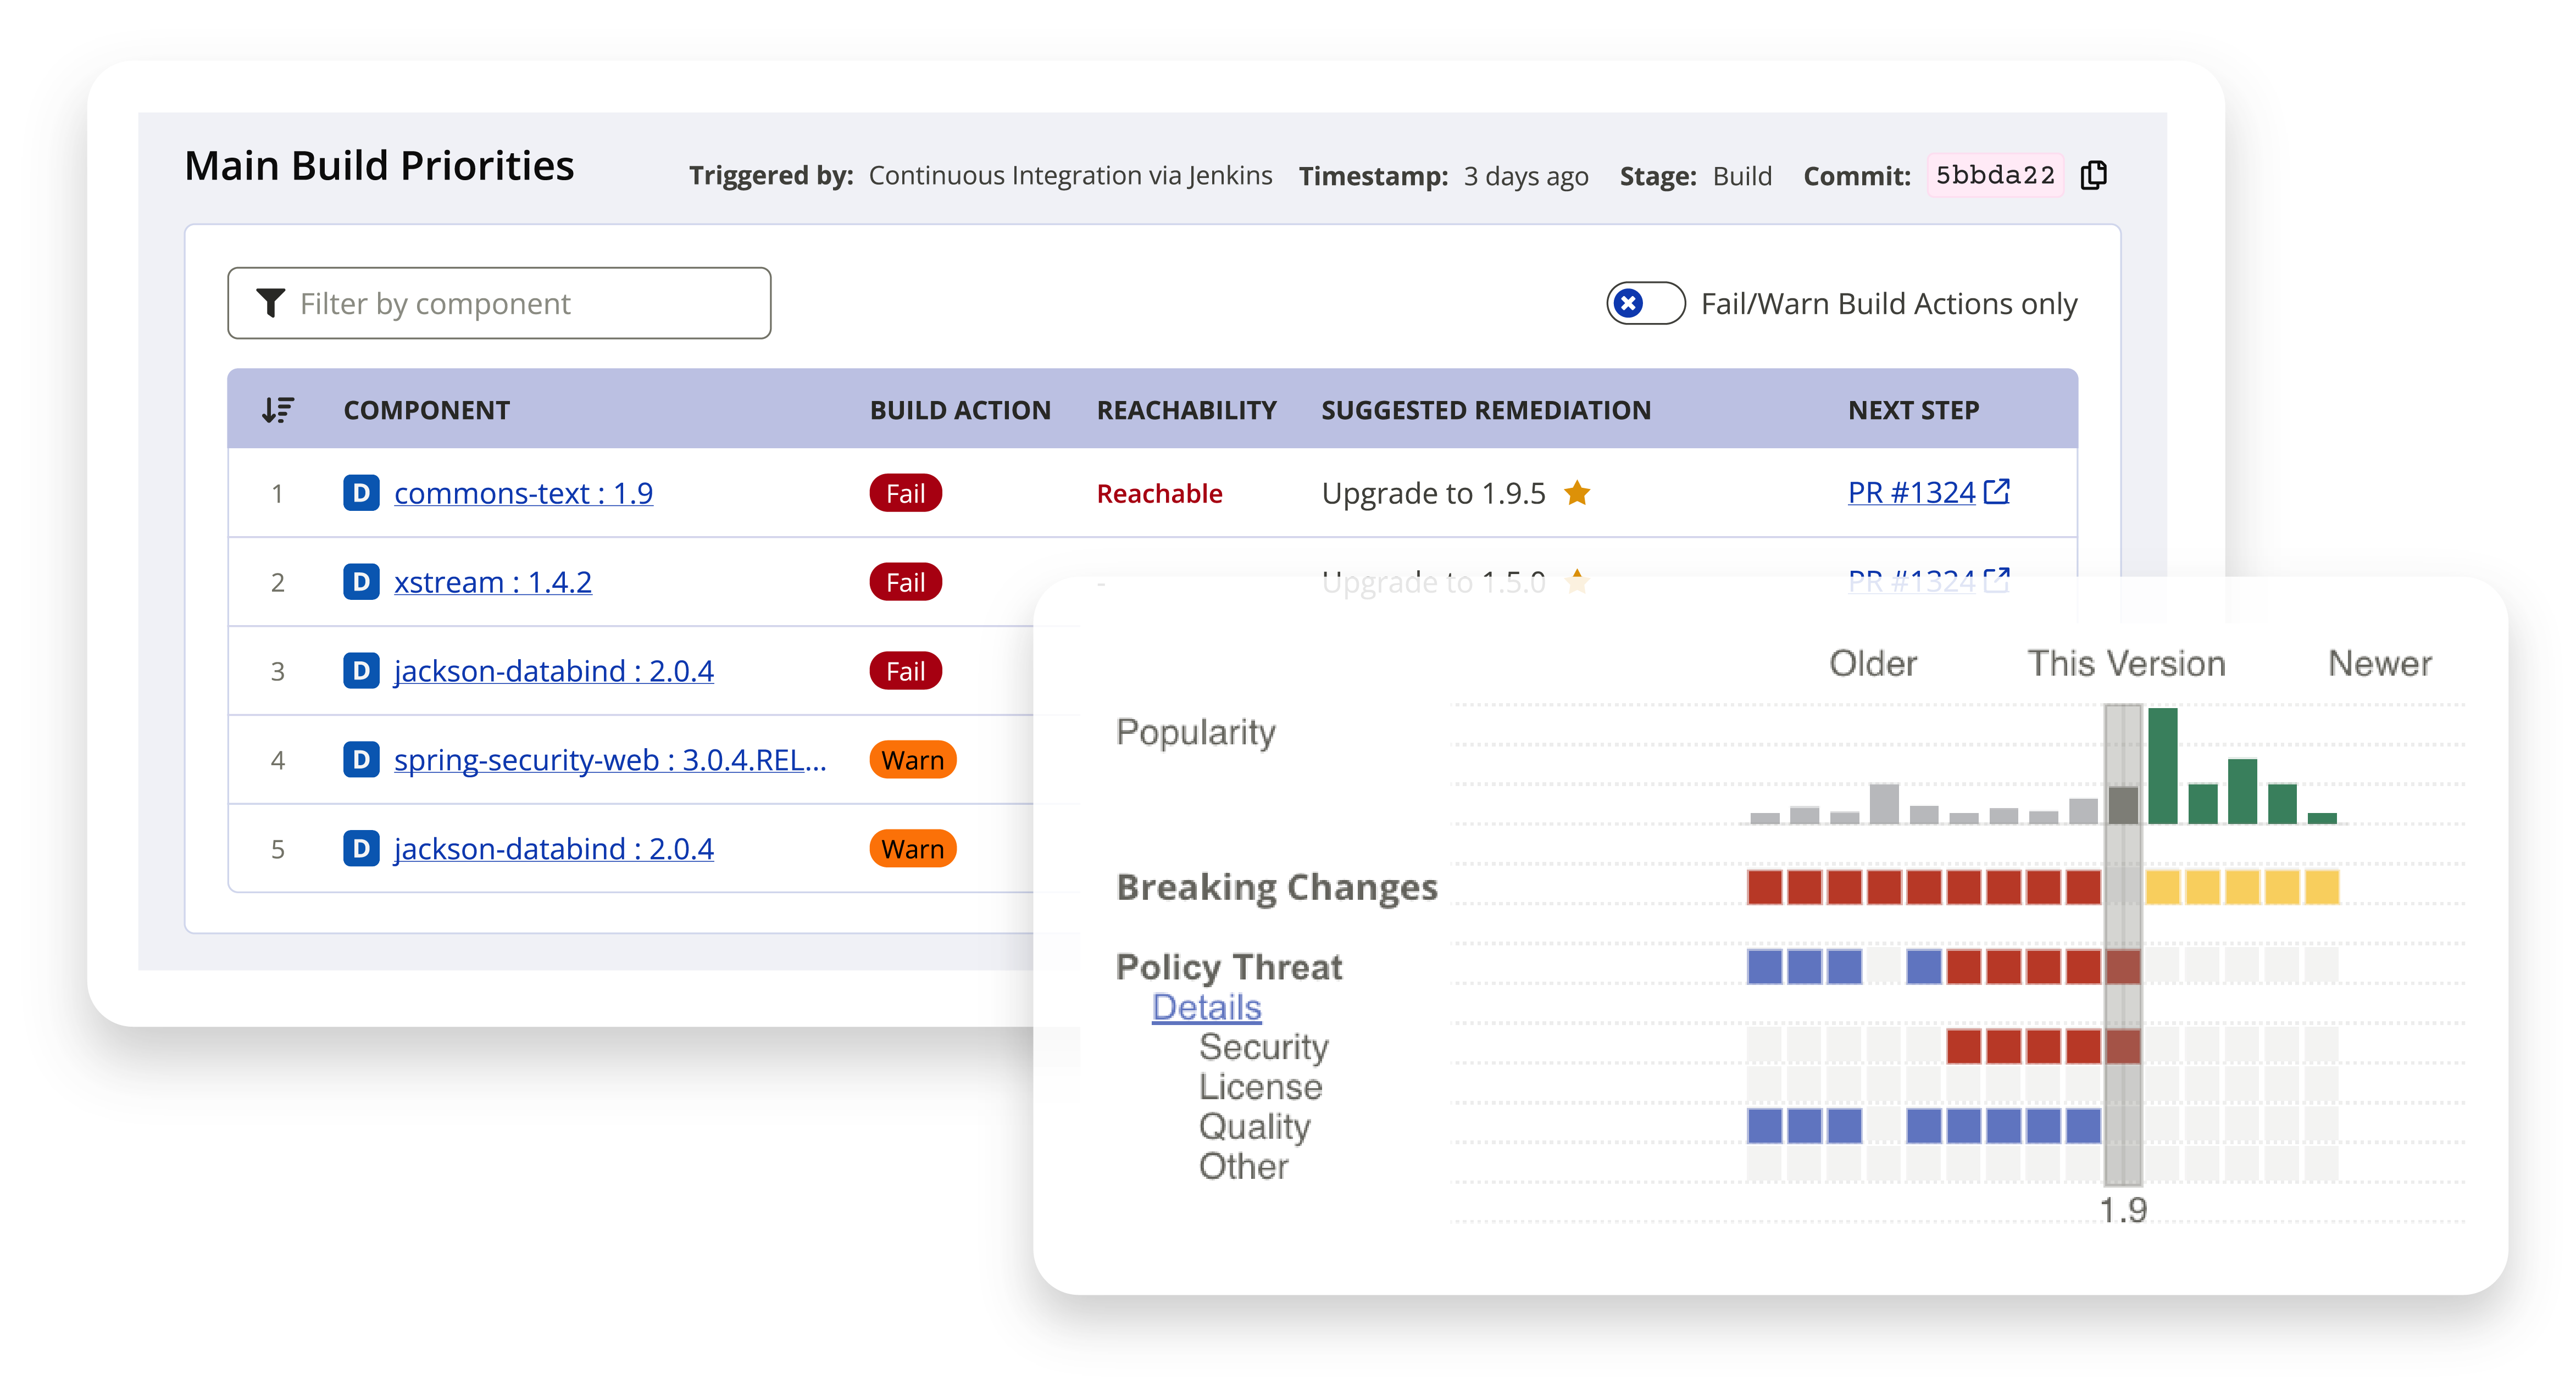Open row 3 jackson-databind : 2.0.4 link
The image size is (2576, 1392).
pyautogui.click(x=553, y=671)
